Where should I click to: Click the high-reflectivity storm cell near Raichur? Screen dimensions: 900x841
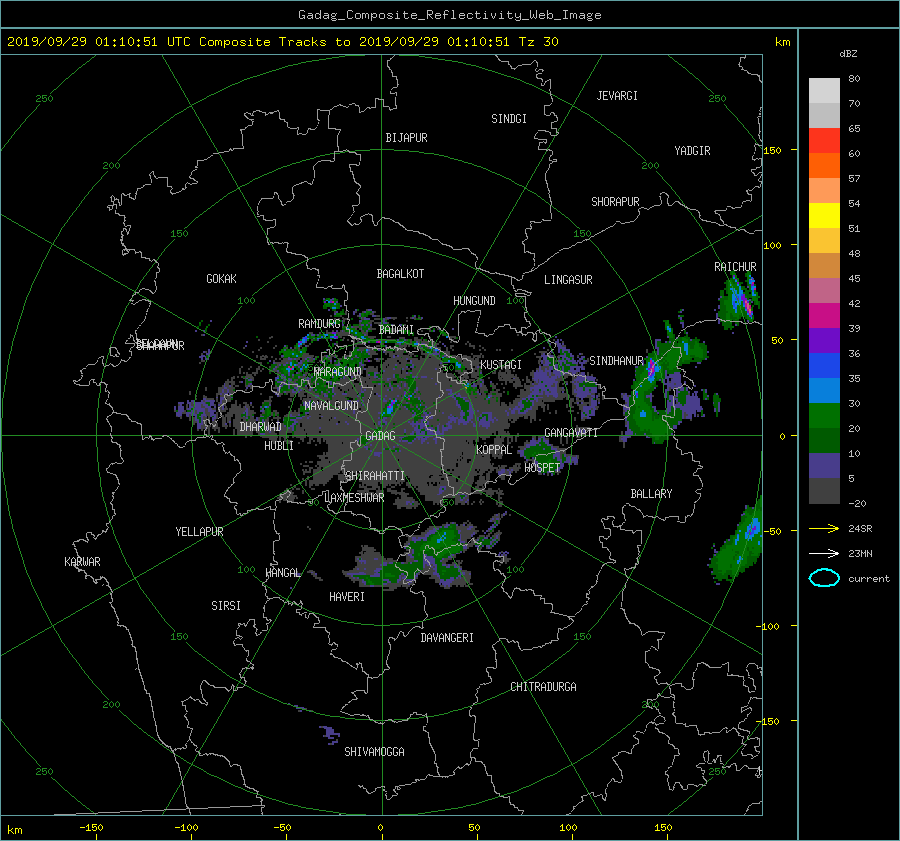pos(740,299)
